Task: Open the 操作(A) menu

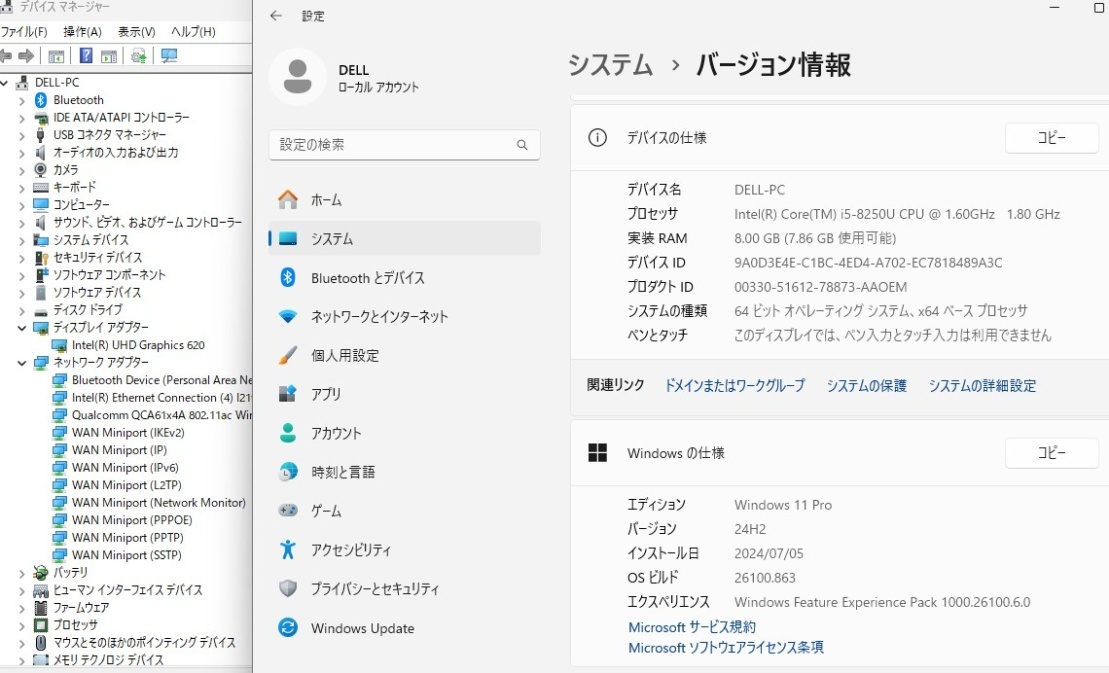Action: [82, 32]
